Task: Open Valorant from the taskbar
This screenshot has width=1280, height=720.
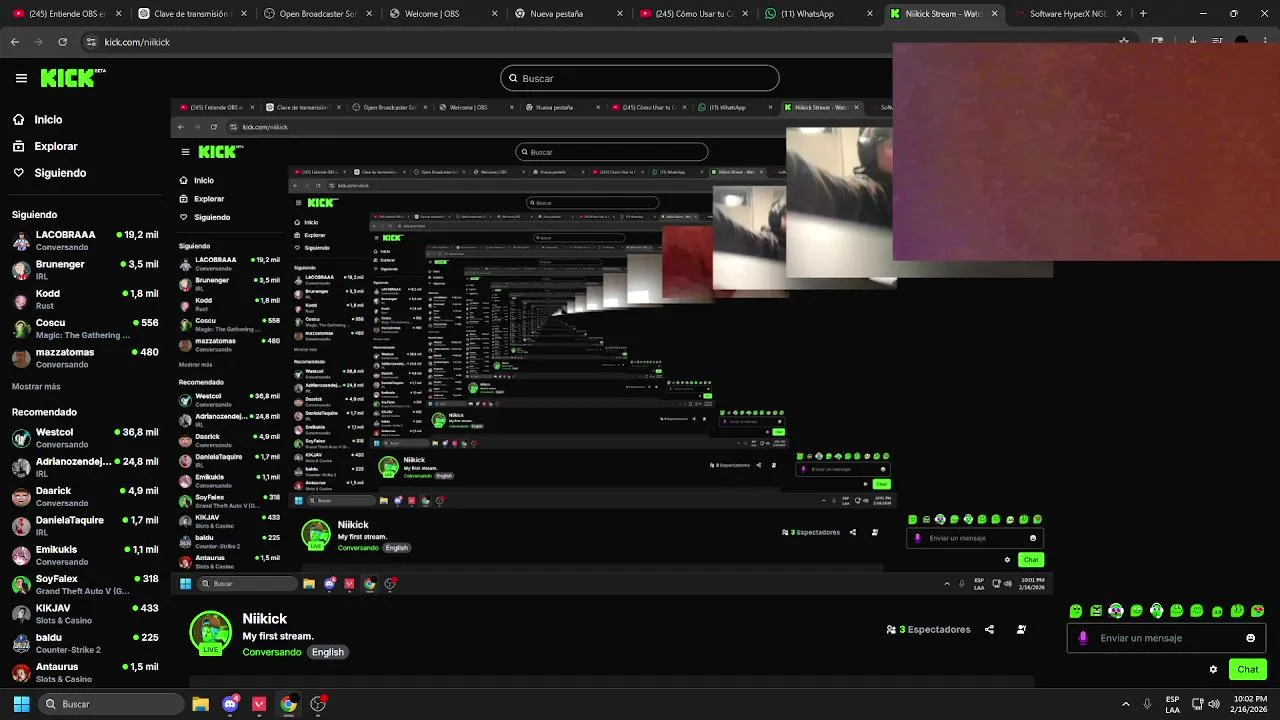Action: pos(259,704)
